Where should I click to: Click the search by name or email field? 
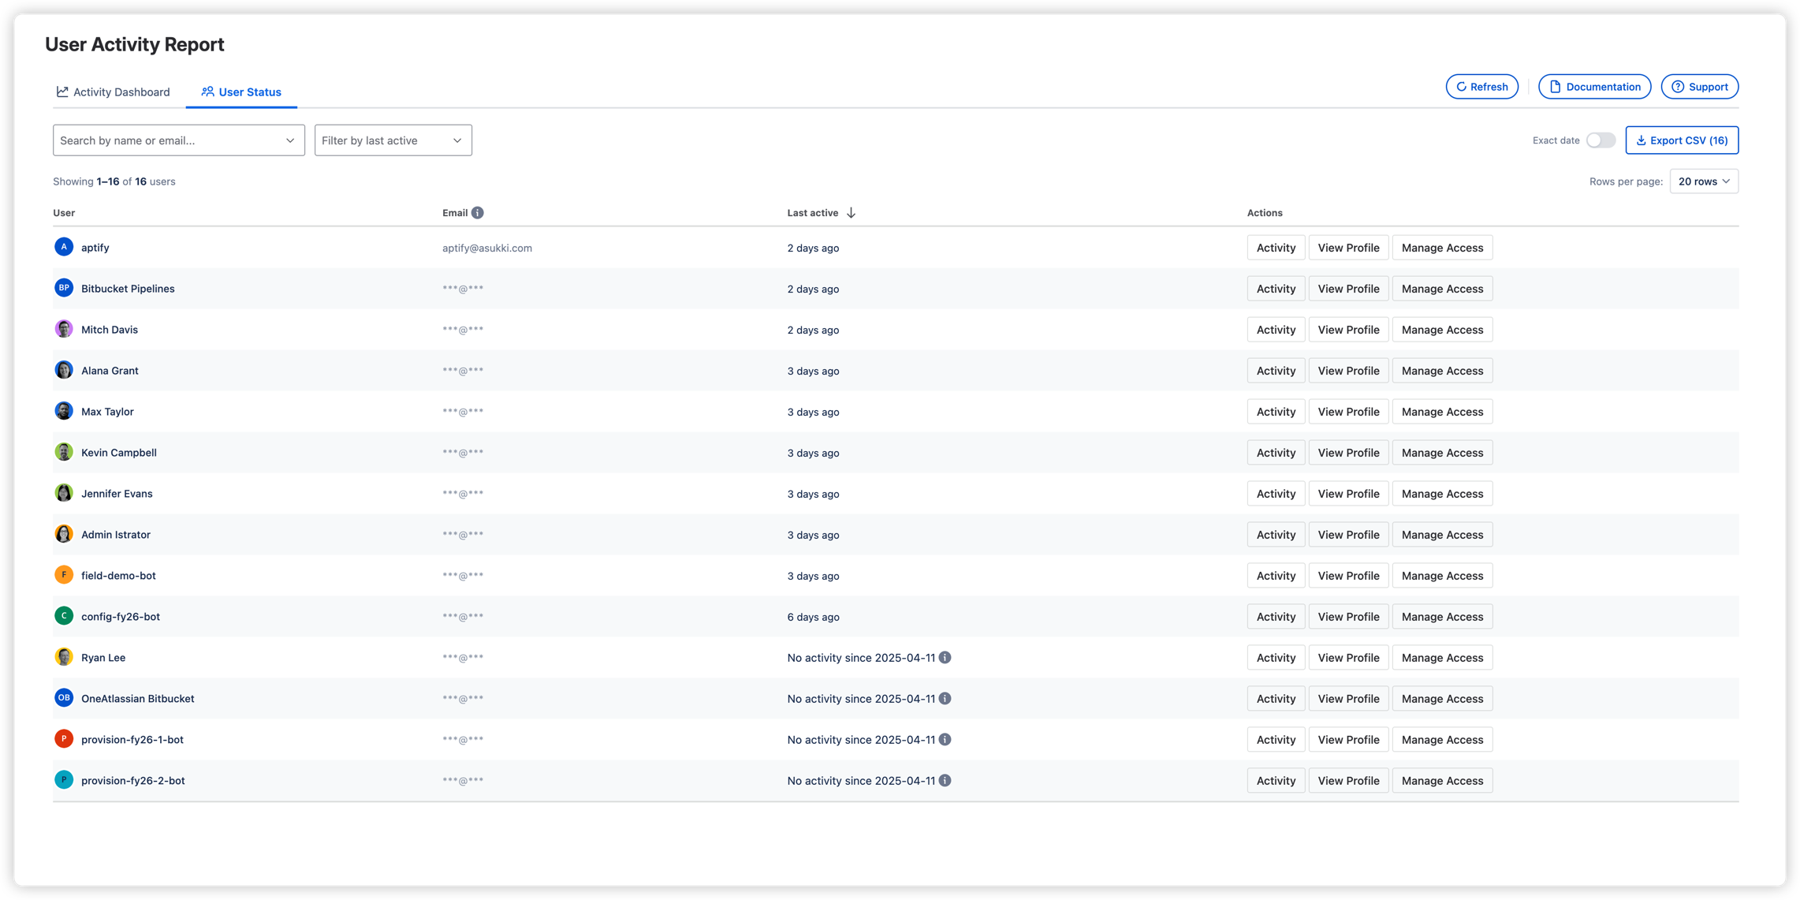point(160,140)
